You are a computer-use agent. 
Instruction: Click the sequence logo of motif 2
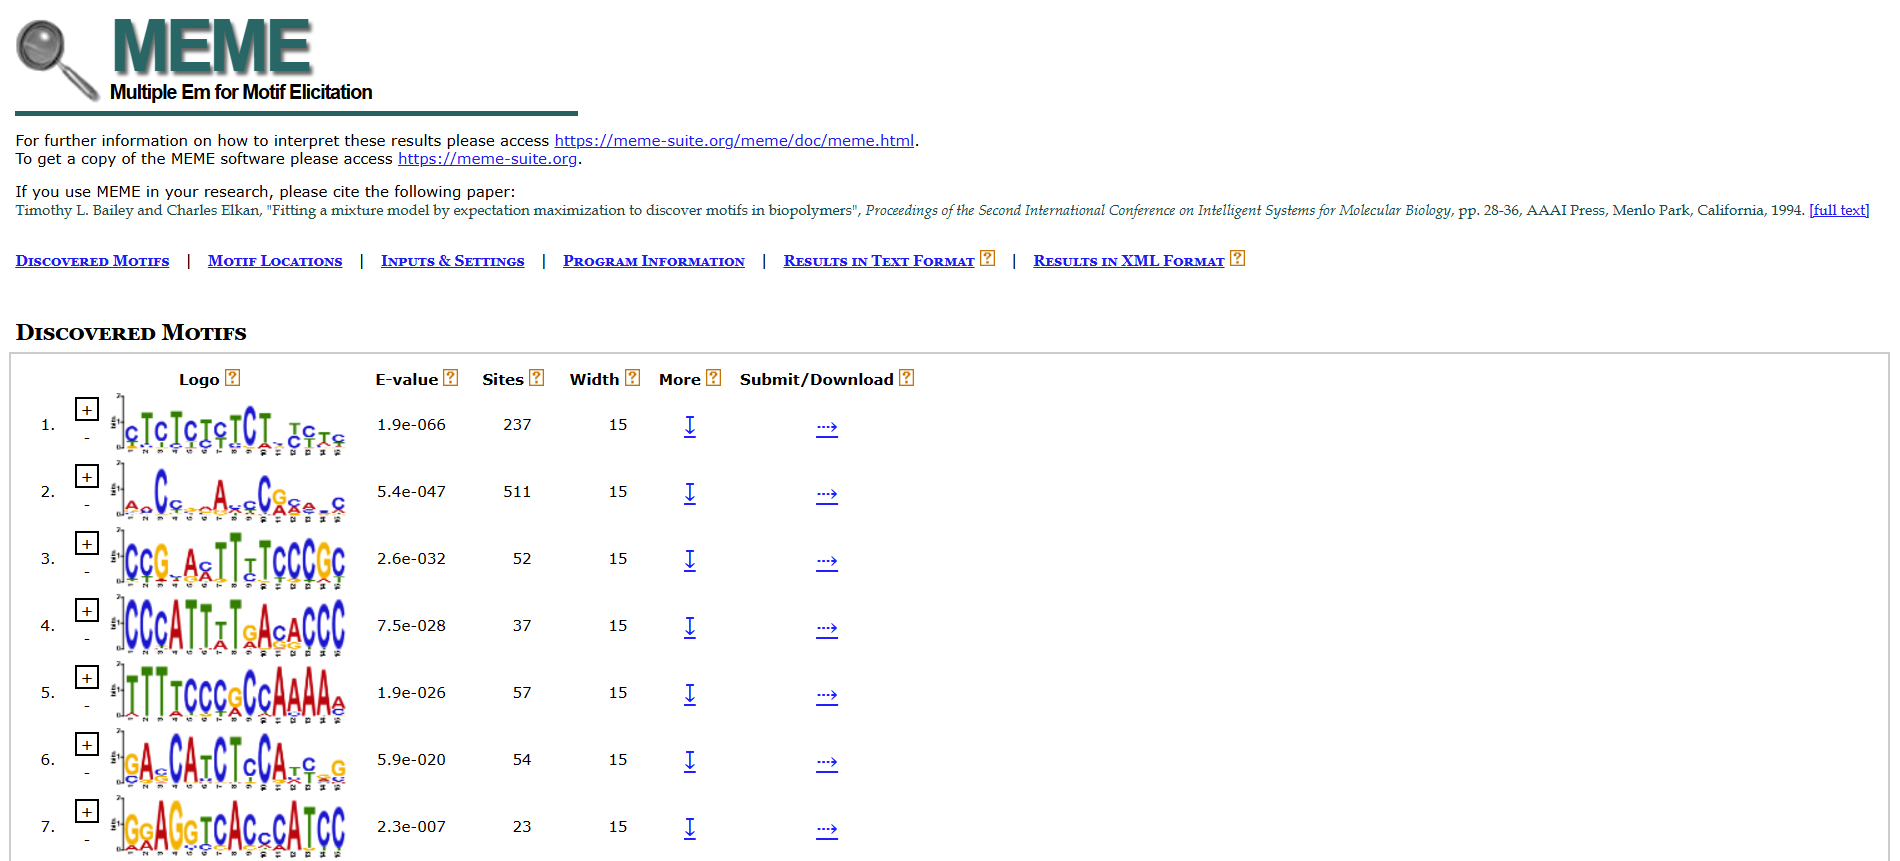[x=229, y=493]
